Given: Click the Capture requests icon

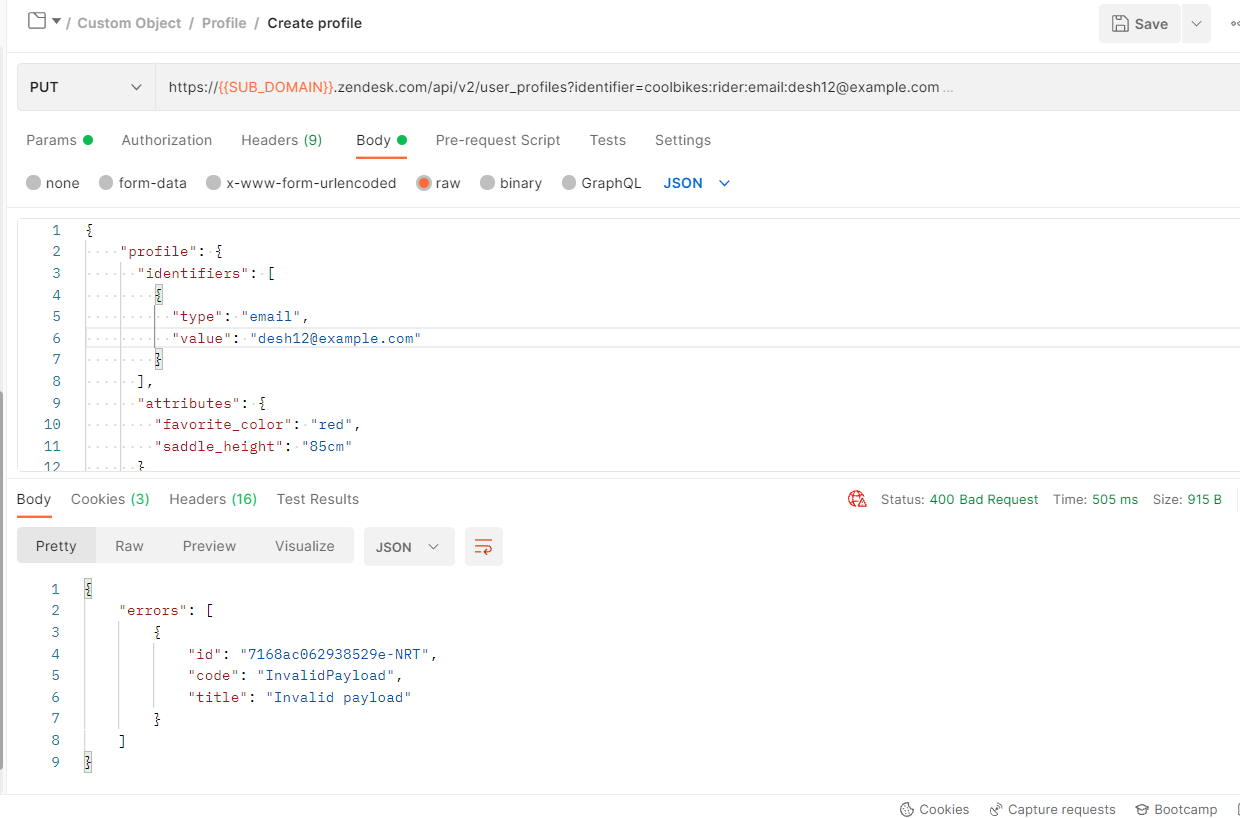Looking at the screenshot, I should [996, 809].
